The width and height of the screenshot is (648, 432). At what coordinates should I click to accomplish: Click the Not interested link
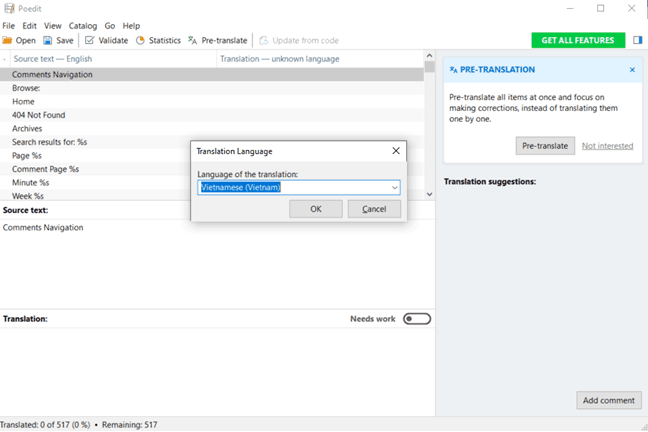pyautogui.click(x=608, y=146)
